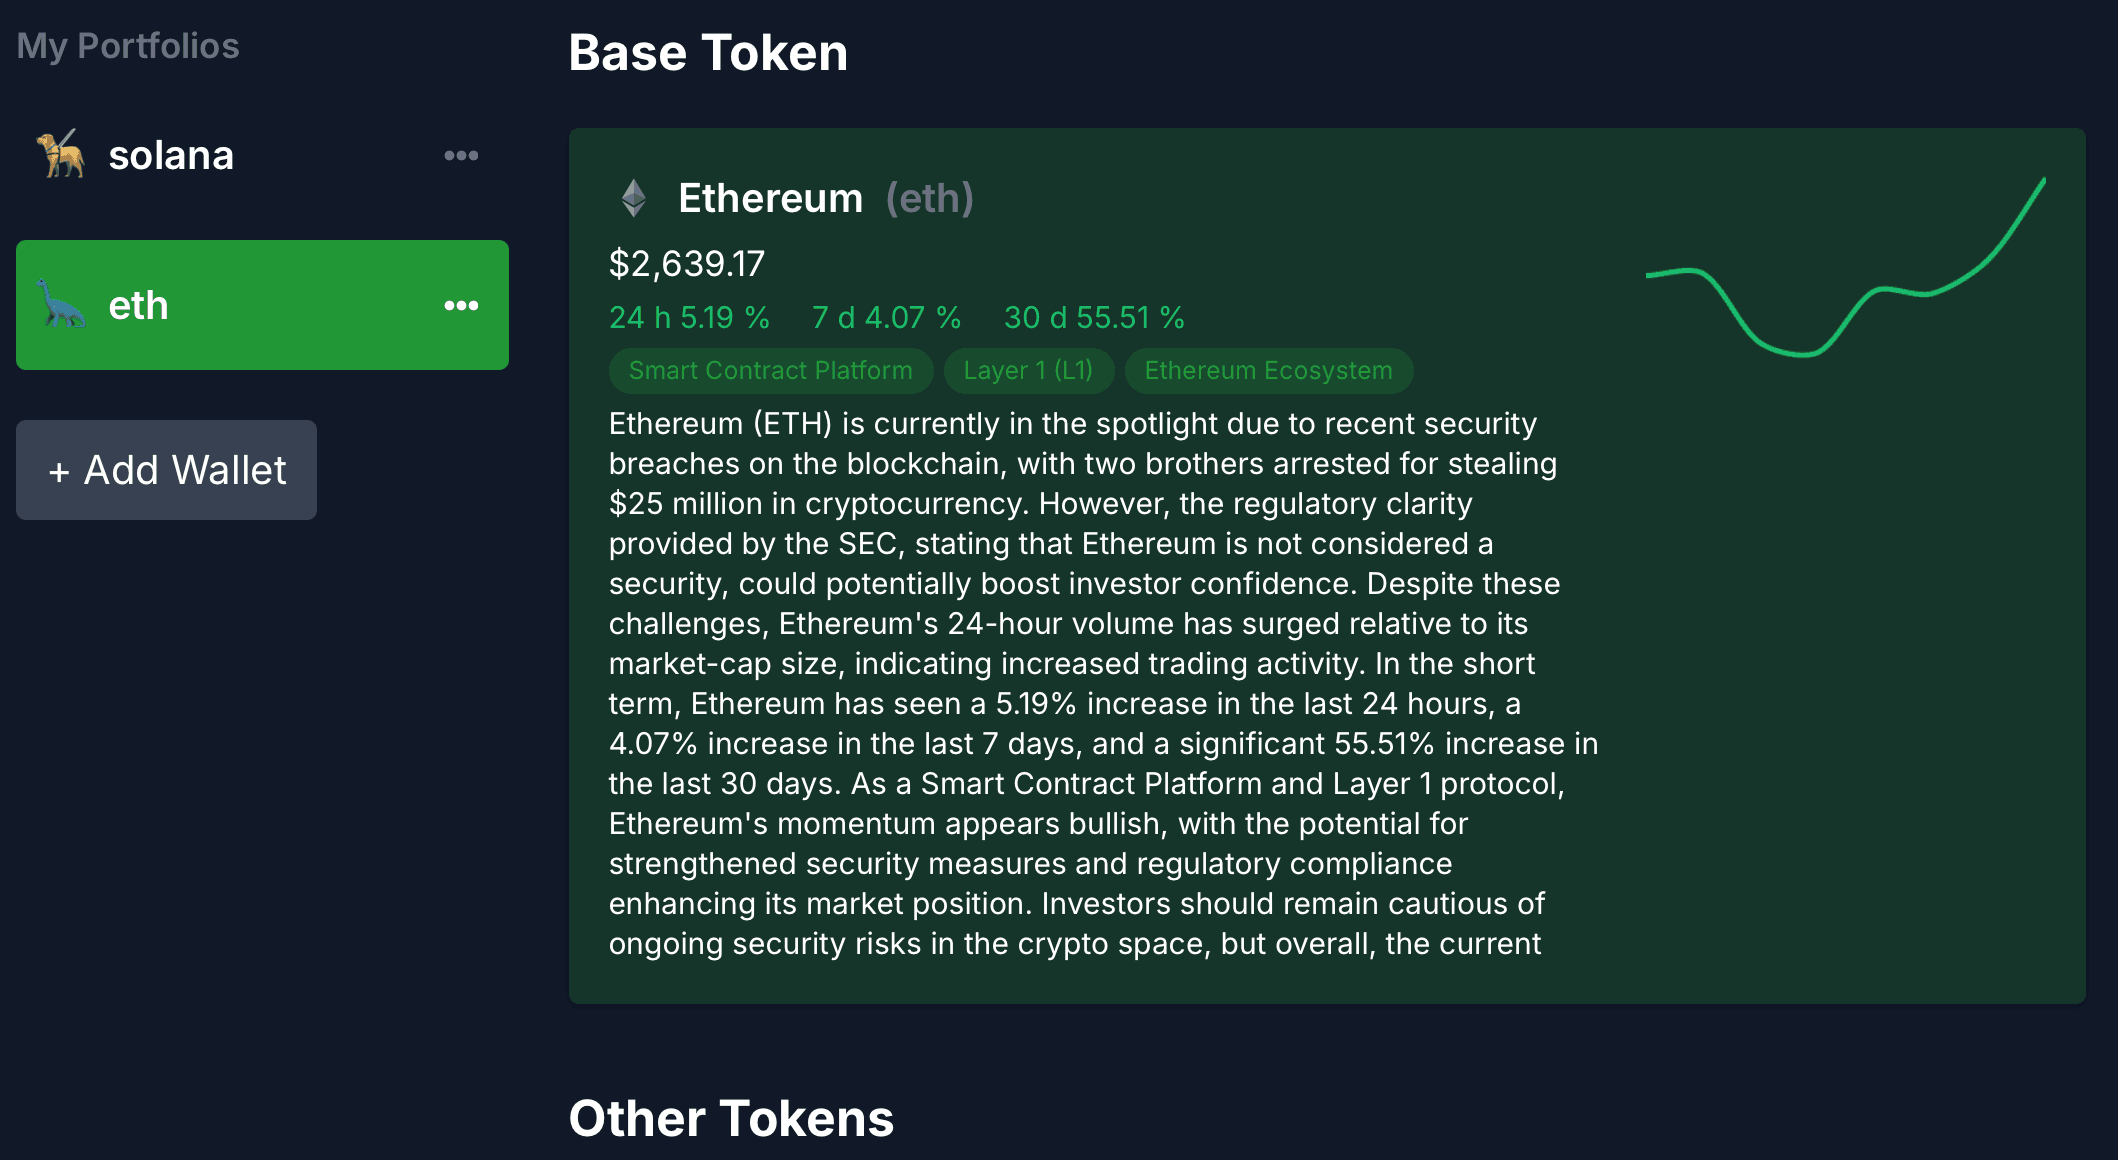The image size is (2118, 1160).
Task: Click the Ethereum token name heading
Action: click(770, 198)
